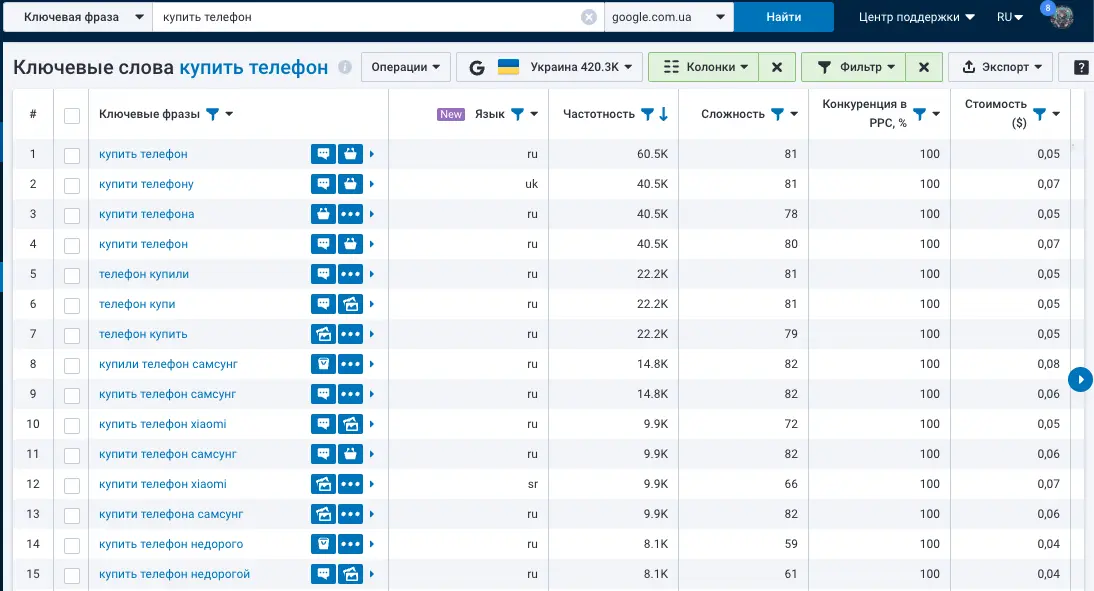This screenshot has height=591, width=1094.
Task: Open the 'google.com.ua' search engine dropdown
Action: click(x=668, y=17)
